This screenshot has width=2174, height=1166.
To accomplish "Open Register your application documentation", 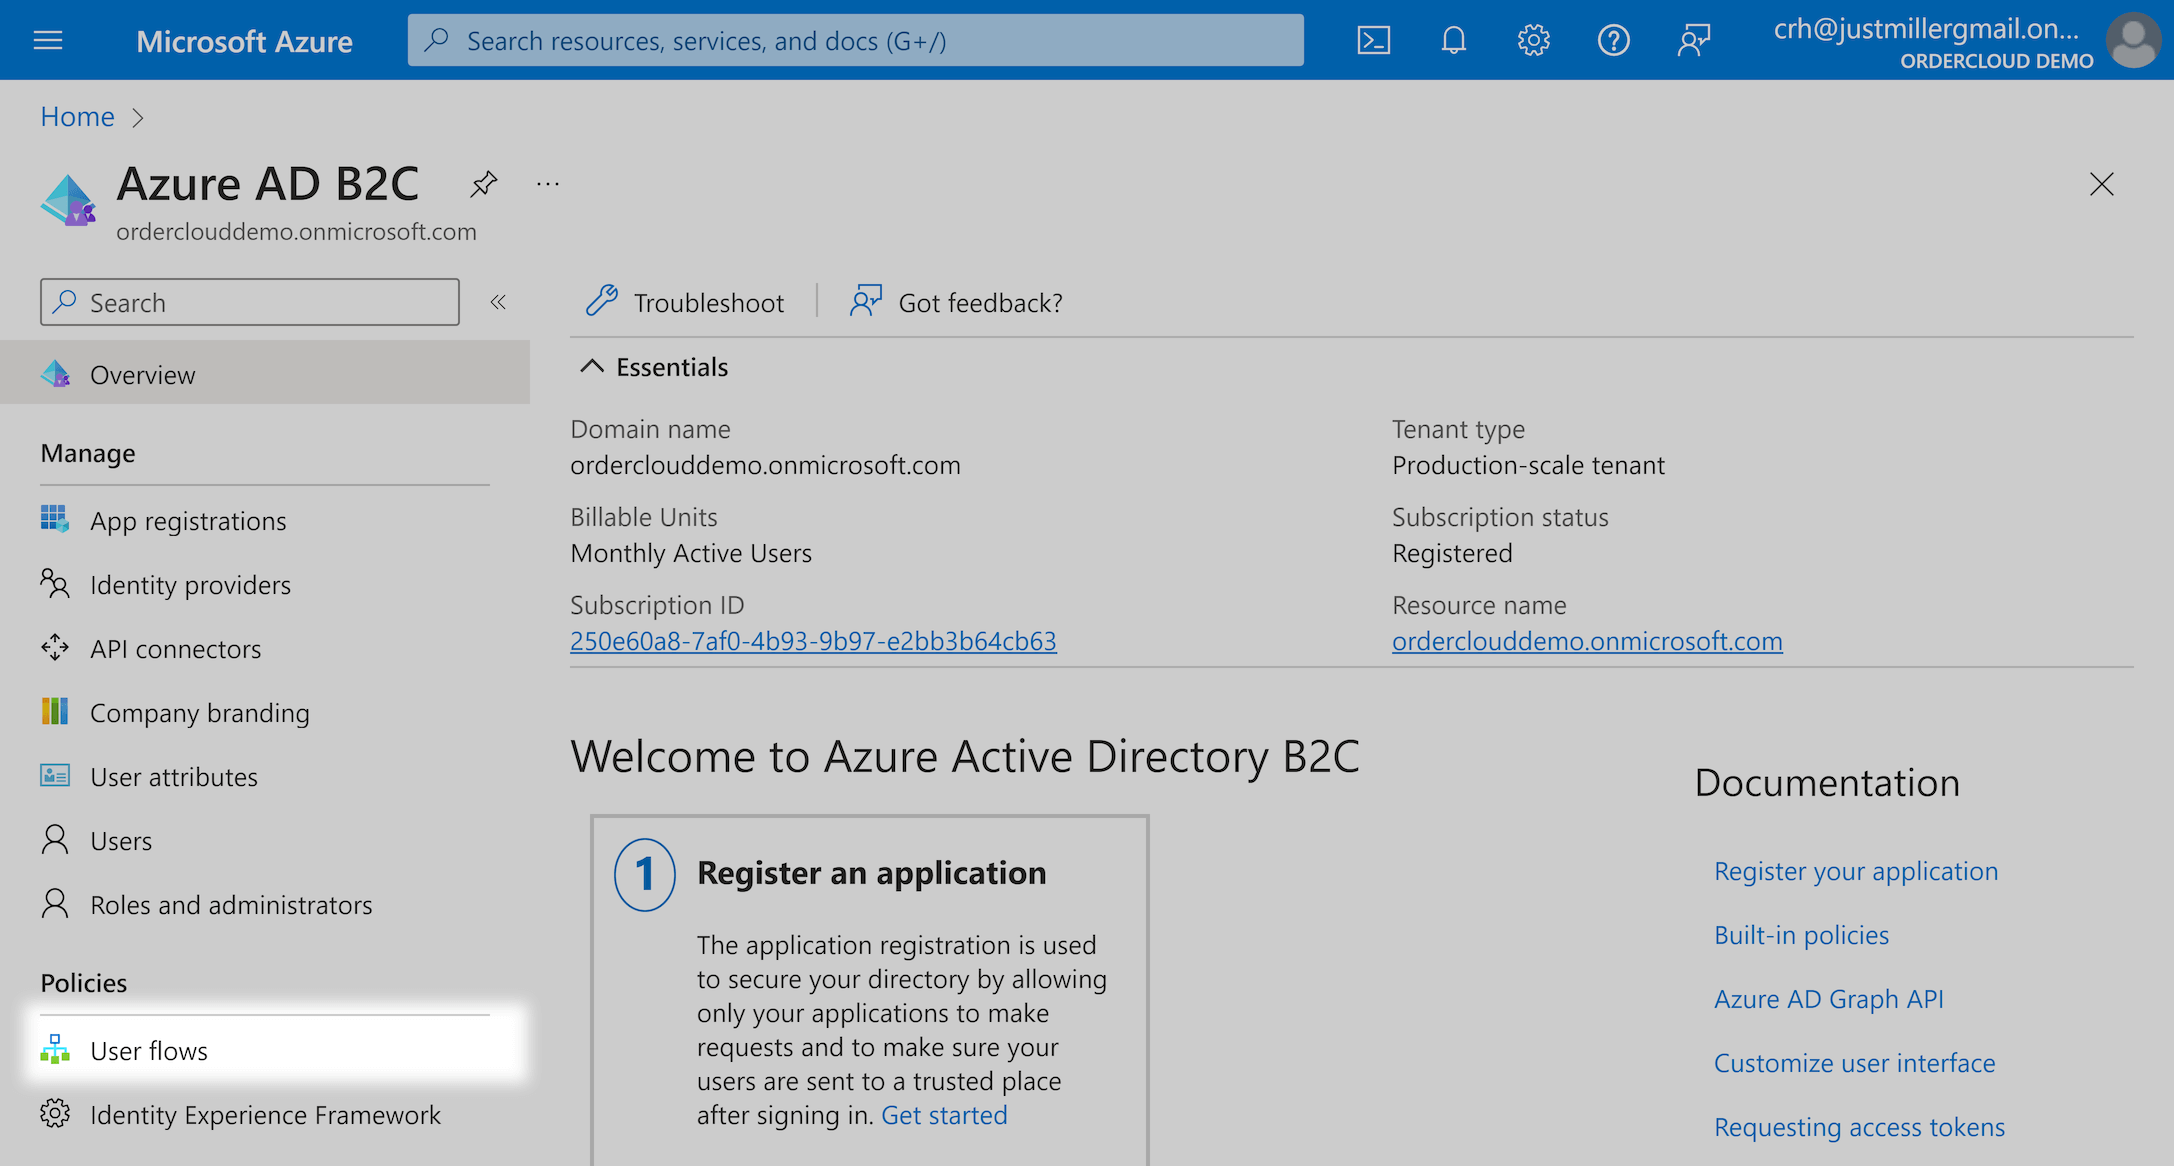I will [1856, 870].
